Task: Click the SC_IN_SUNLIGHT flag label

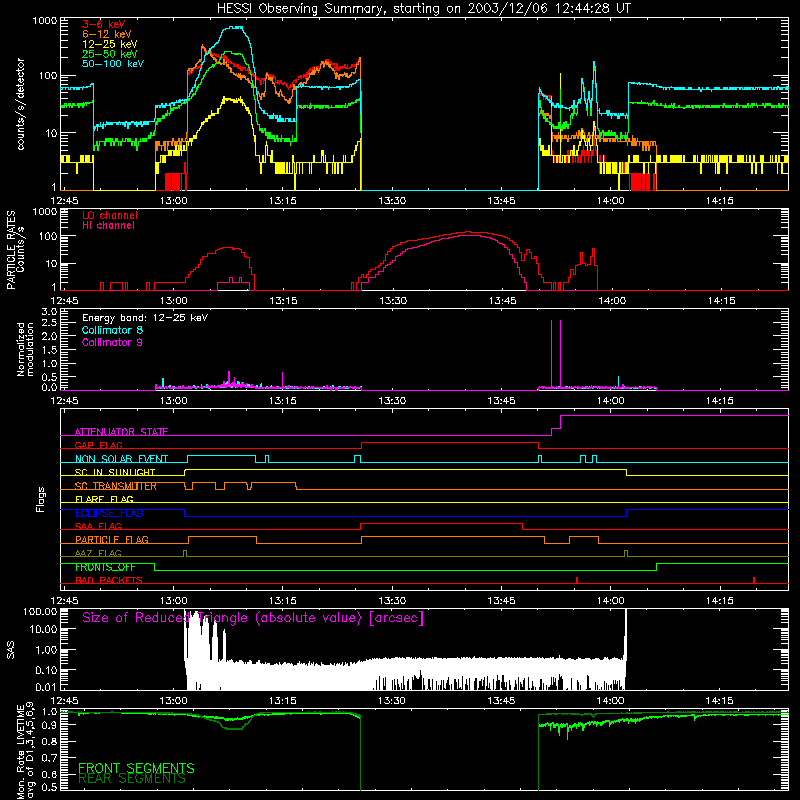Action: (x=115, y=472)
